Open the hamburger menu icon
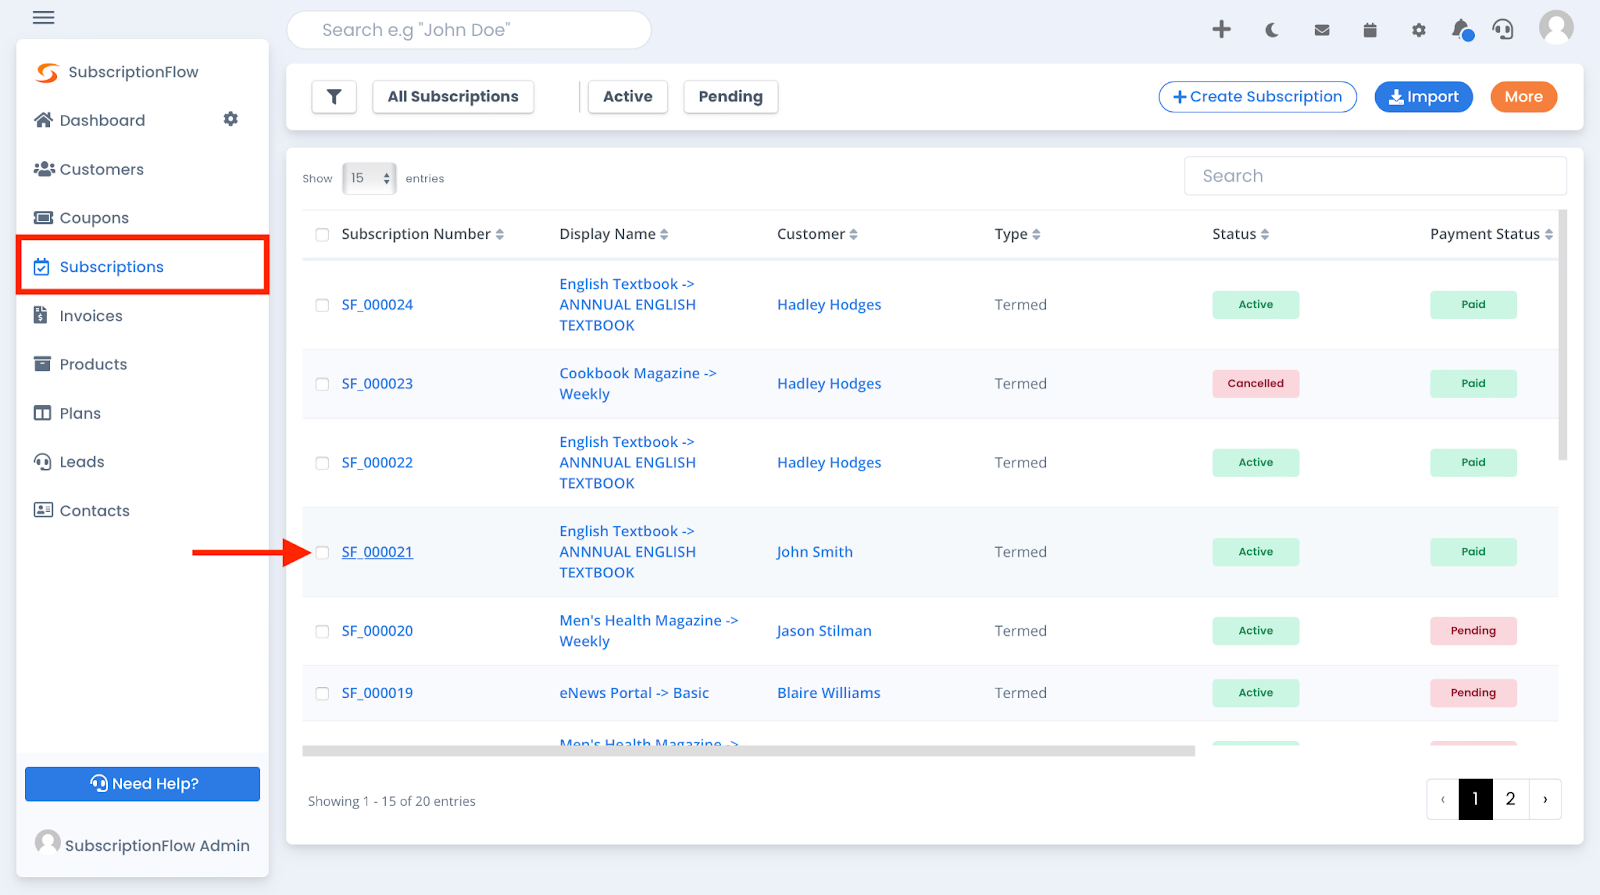 click(x=43, y=17)
